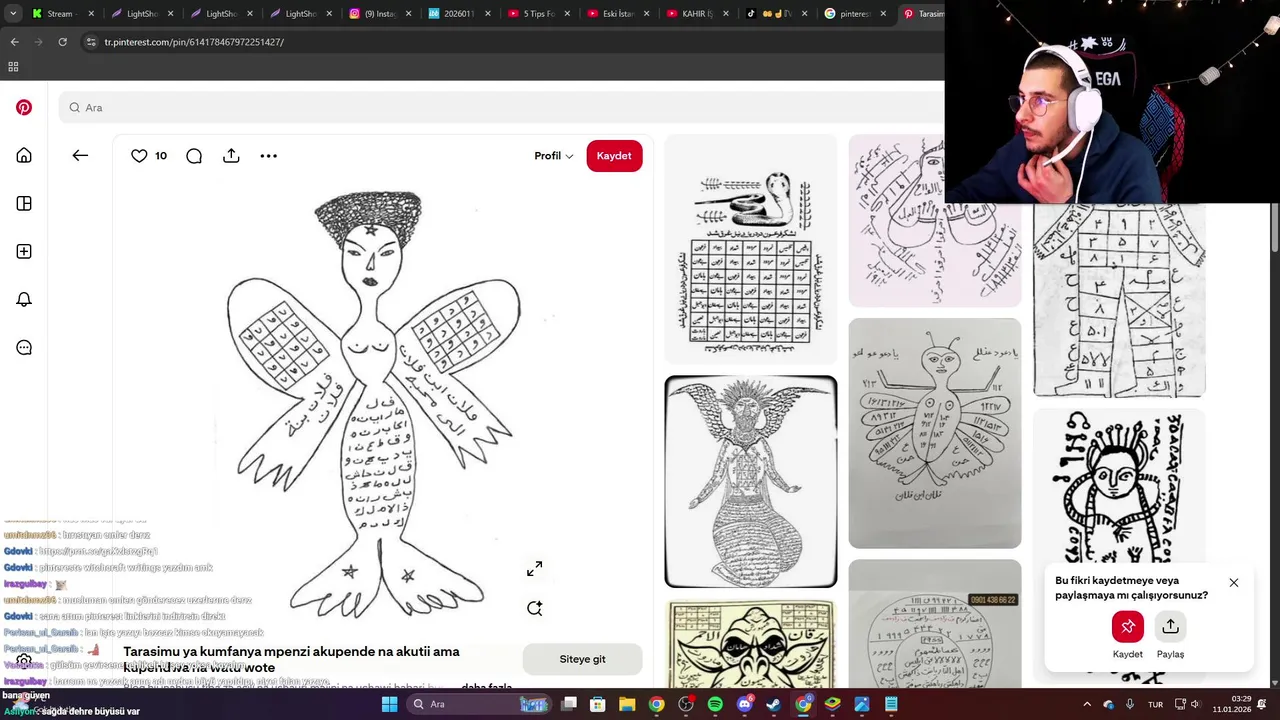The image size is (1280, 720).
Task: Open messages chat icon in sidebar
Action: 24,348
